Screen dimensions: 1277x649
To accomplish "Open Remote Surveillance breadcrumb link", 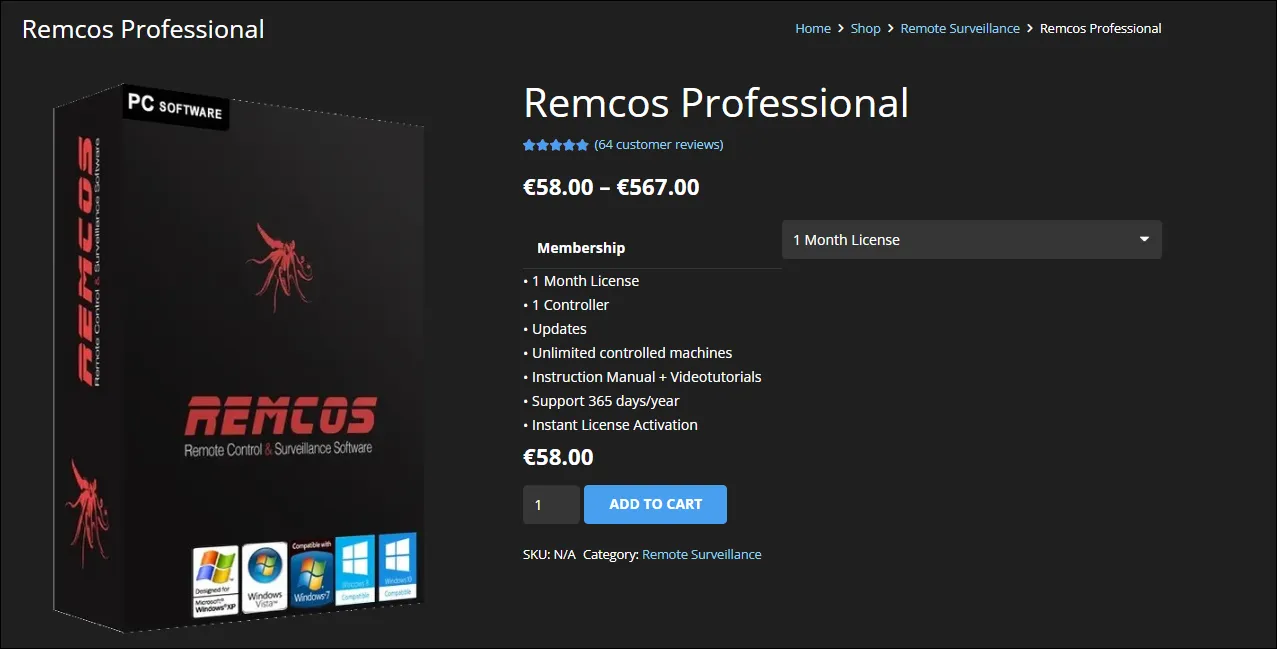I will (x=960, y=29).
